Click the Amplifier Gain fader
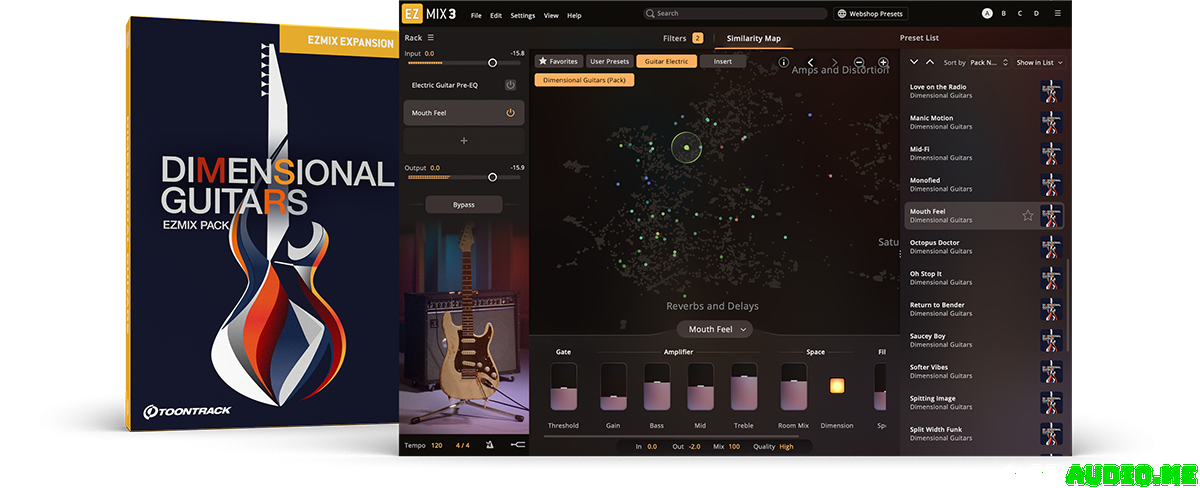This screenshot has width=1200, height=488. [612, 386]
